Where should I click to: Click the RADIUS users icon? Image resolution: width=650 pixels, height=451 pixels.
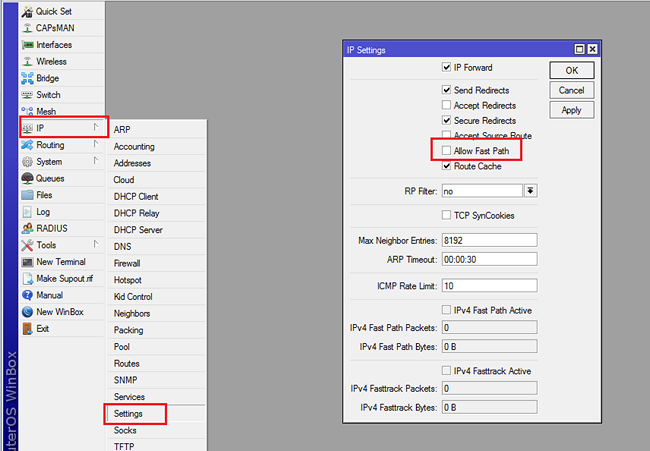[x=27, y=228]
